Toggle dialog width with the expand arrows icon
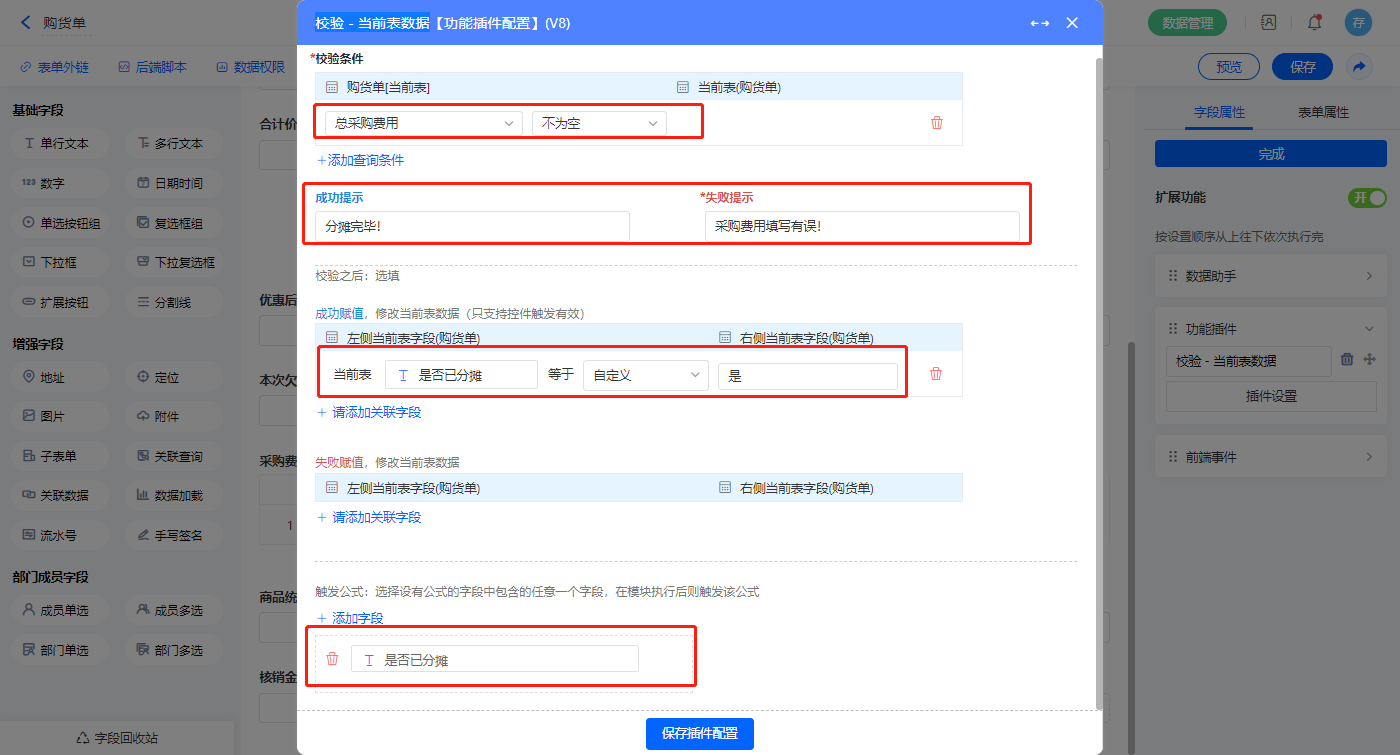Viewport: 1400px width, 755px height. click(x=1039, y=23)
